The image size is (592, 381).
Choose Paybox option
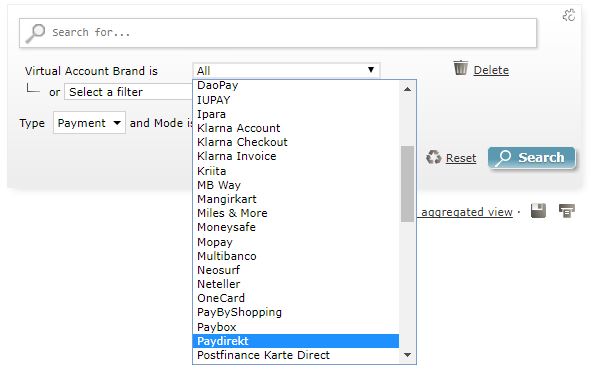[x=296, y=327]
